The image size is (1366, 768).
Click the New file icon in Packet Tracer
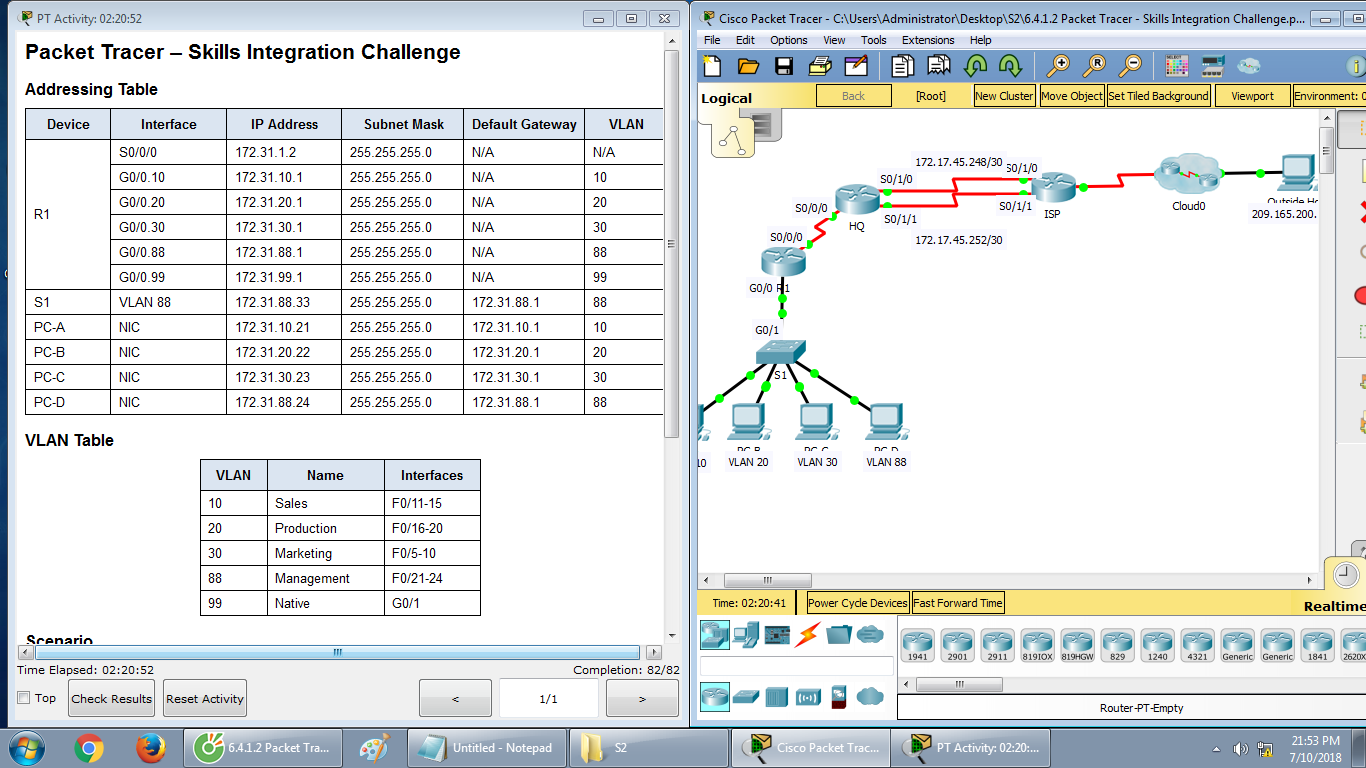(712, 66)
